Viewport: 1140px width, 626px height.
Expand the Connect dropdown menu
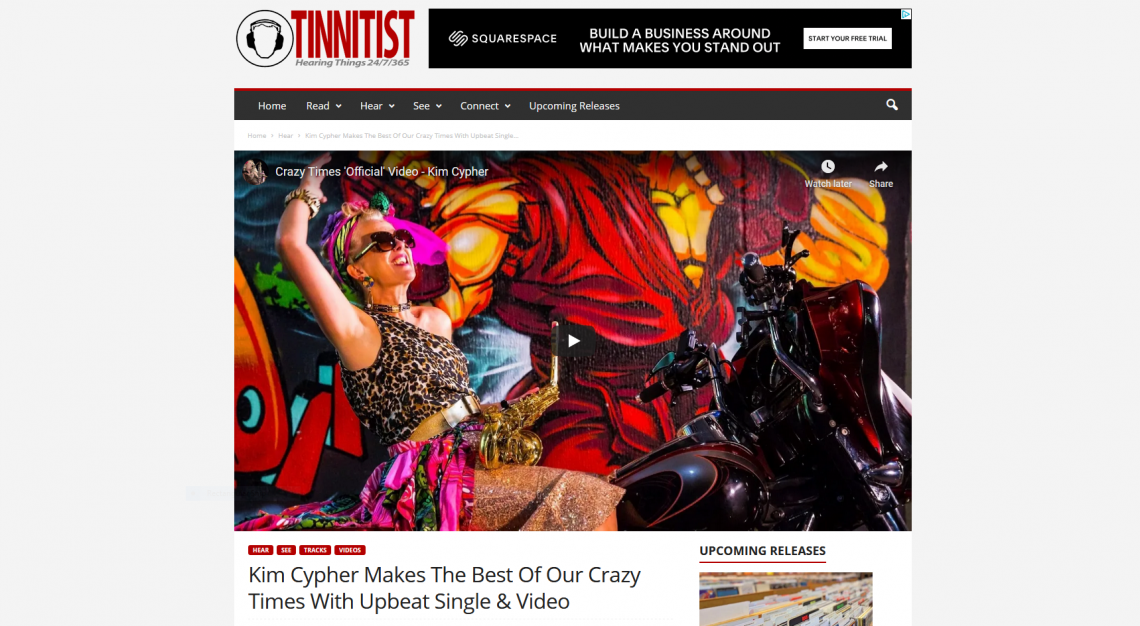coord(485,106)
